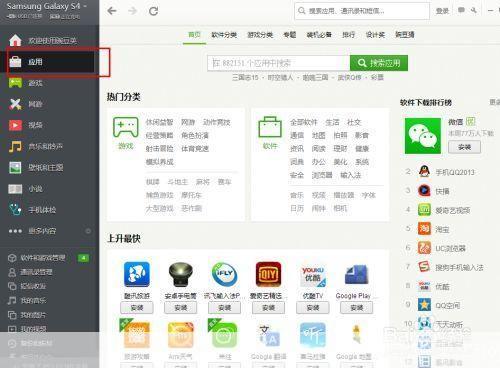
Task: Open the 全部软件 category link
Action: 304,122
